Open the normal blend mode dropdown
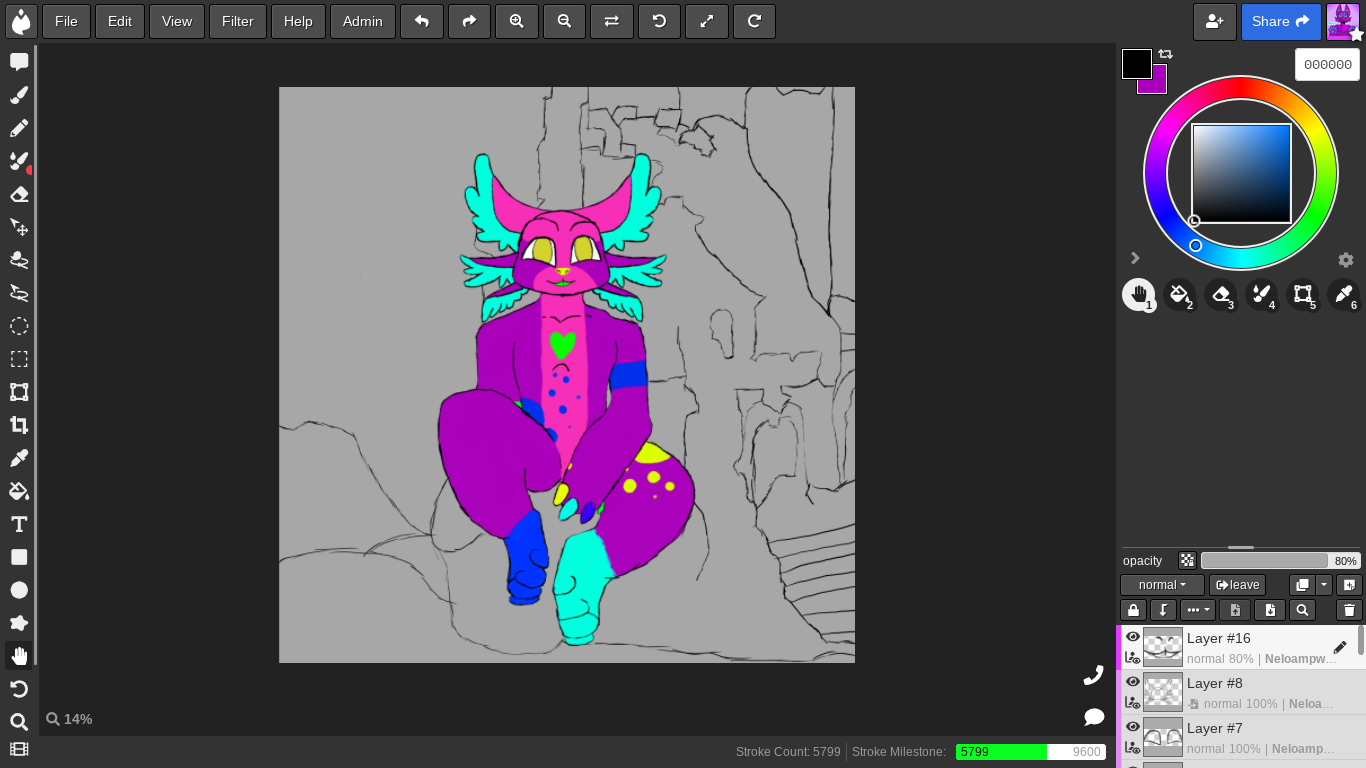Screen dimensions: 1366x768 point(1162,585)
